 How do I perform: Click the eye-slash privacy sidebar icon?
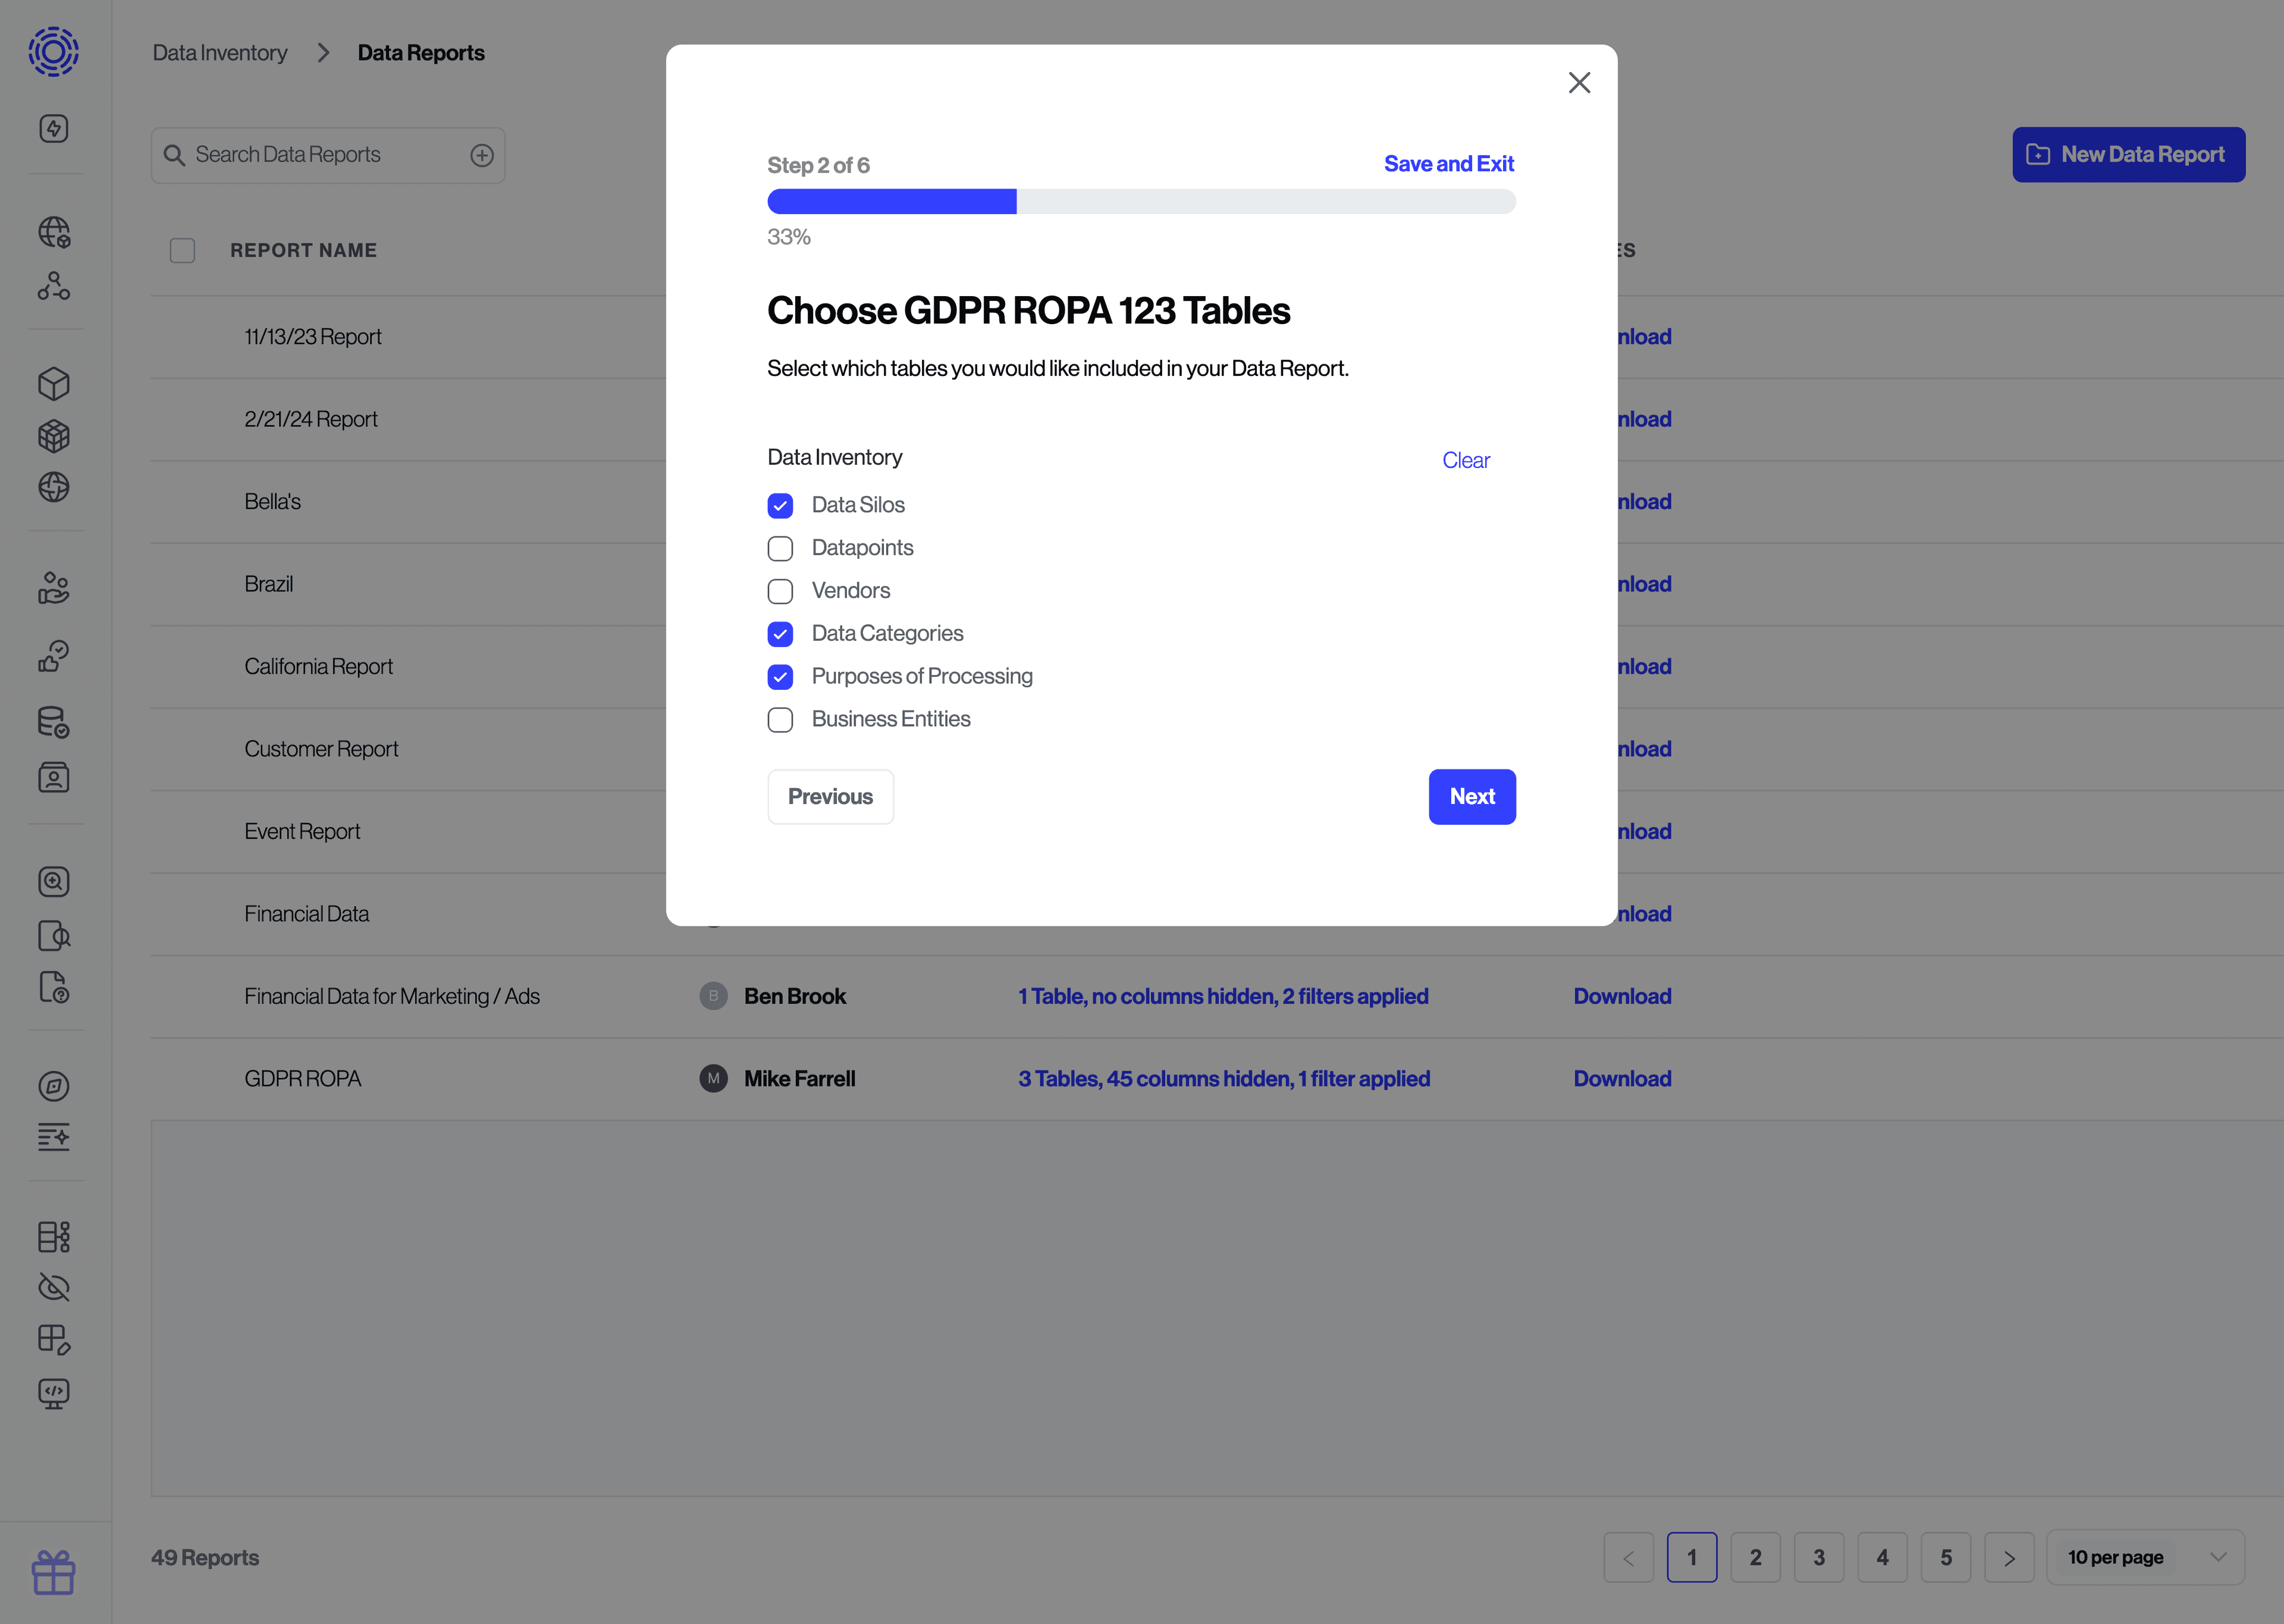[x=54, y=1288]
